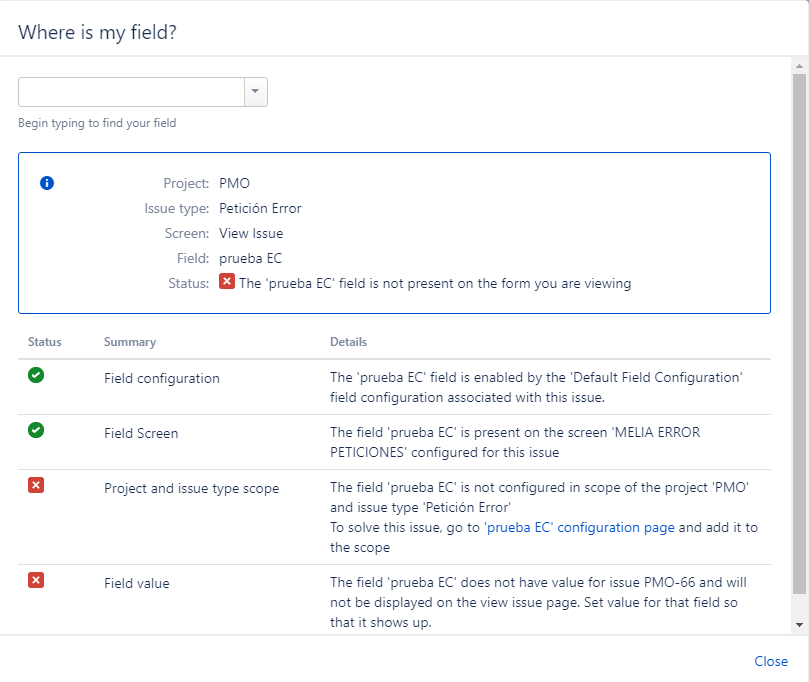Select Project and issue type scope row
Screen dimensions: 809x682
pyautogui.click(x=192, y=489)
